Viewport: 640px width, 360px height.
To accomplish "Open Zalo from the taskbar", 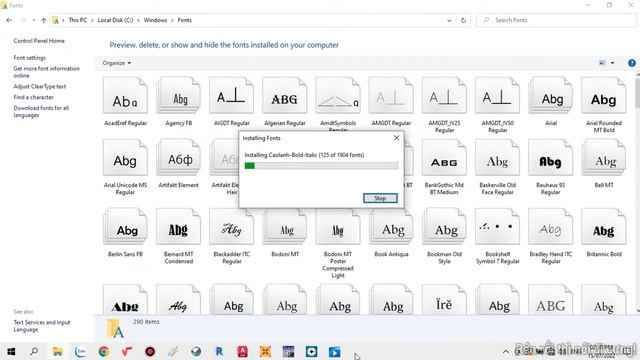I will click(x=80, y=351).
